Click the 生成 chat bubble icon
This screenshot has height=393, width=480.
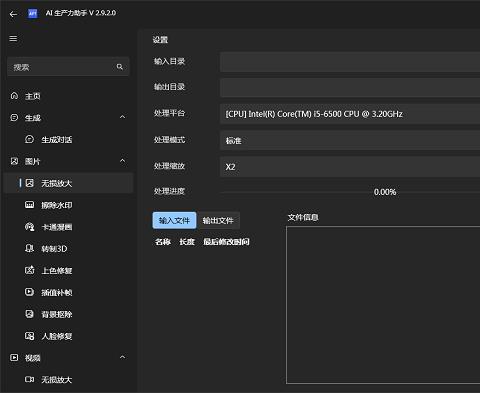(x=14, y=118)
